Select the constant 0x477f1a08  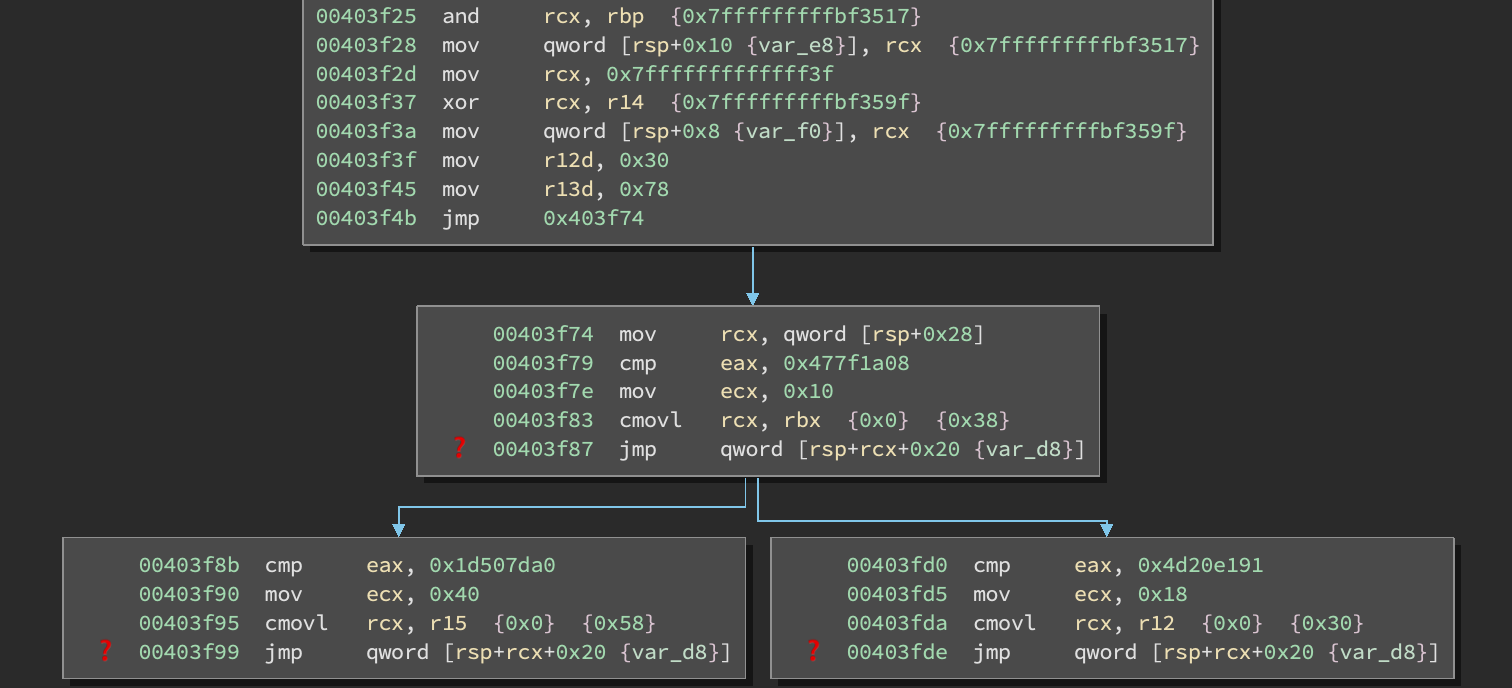click(x=846, y=362)
